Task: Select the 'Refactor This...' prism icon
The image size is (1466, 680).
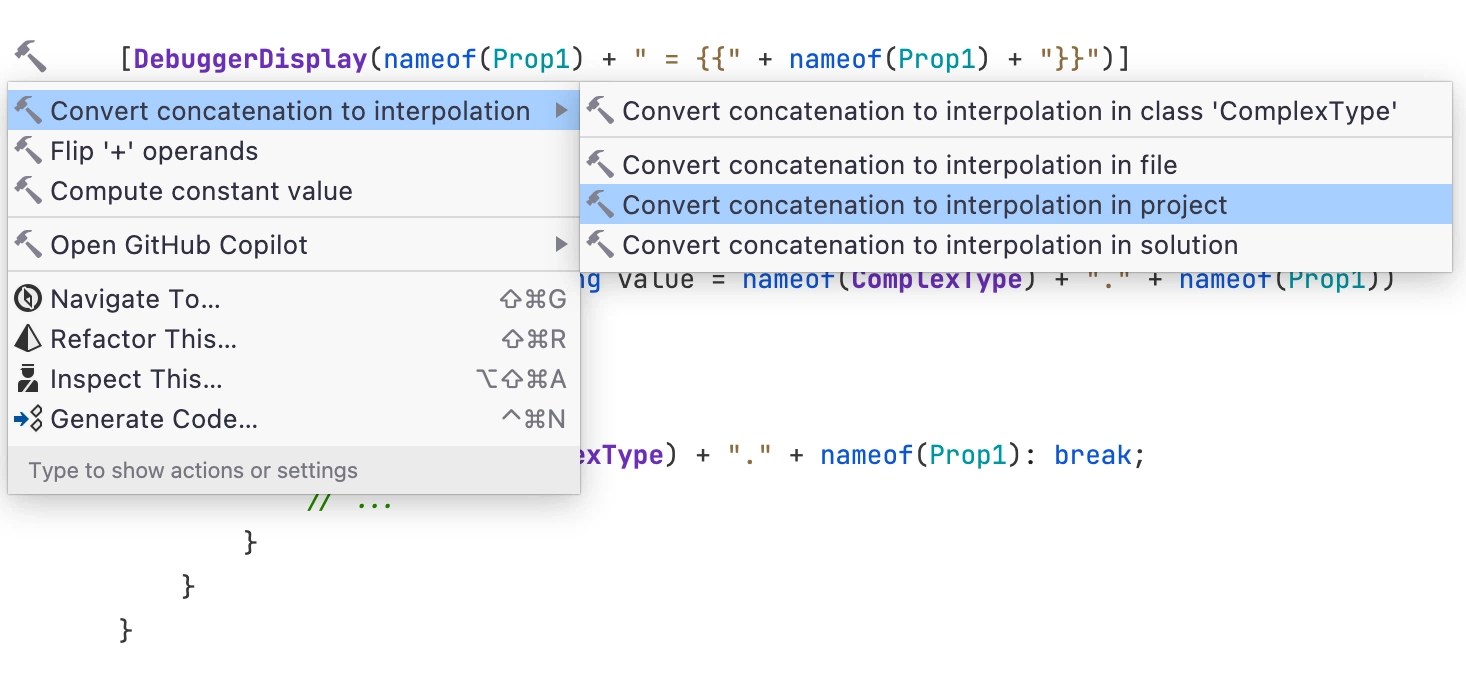Action: 28,339
